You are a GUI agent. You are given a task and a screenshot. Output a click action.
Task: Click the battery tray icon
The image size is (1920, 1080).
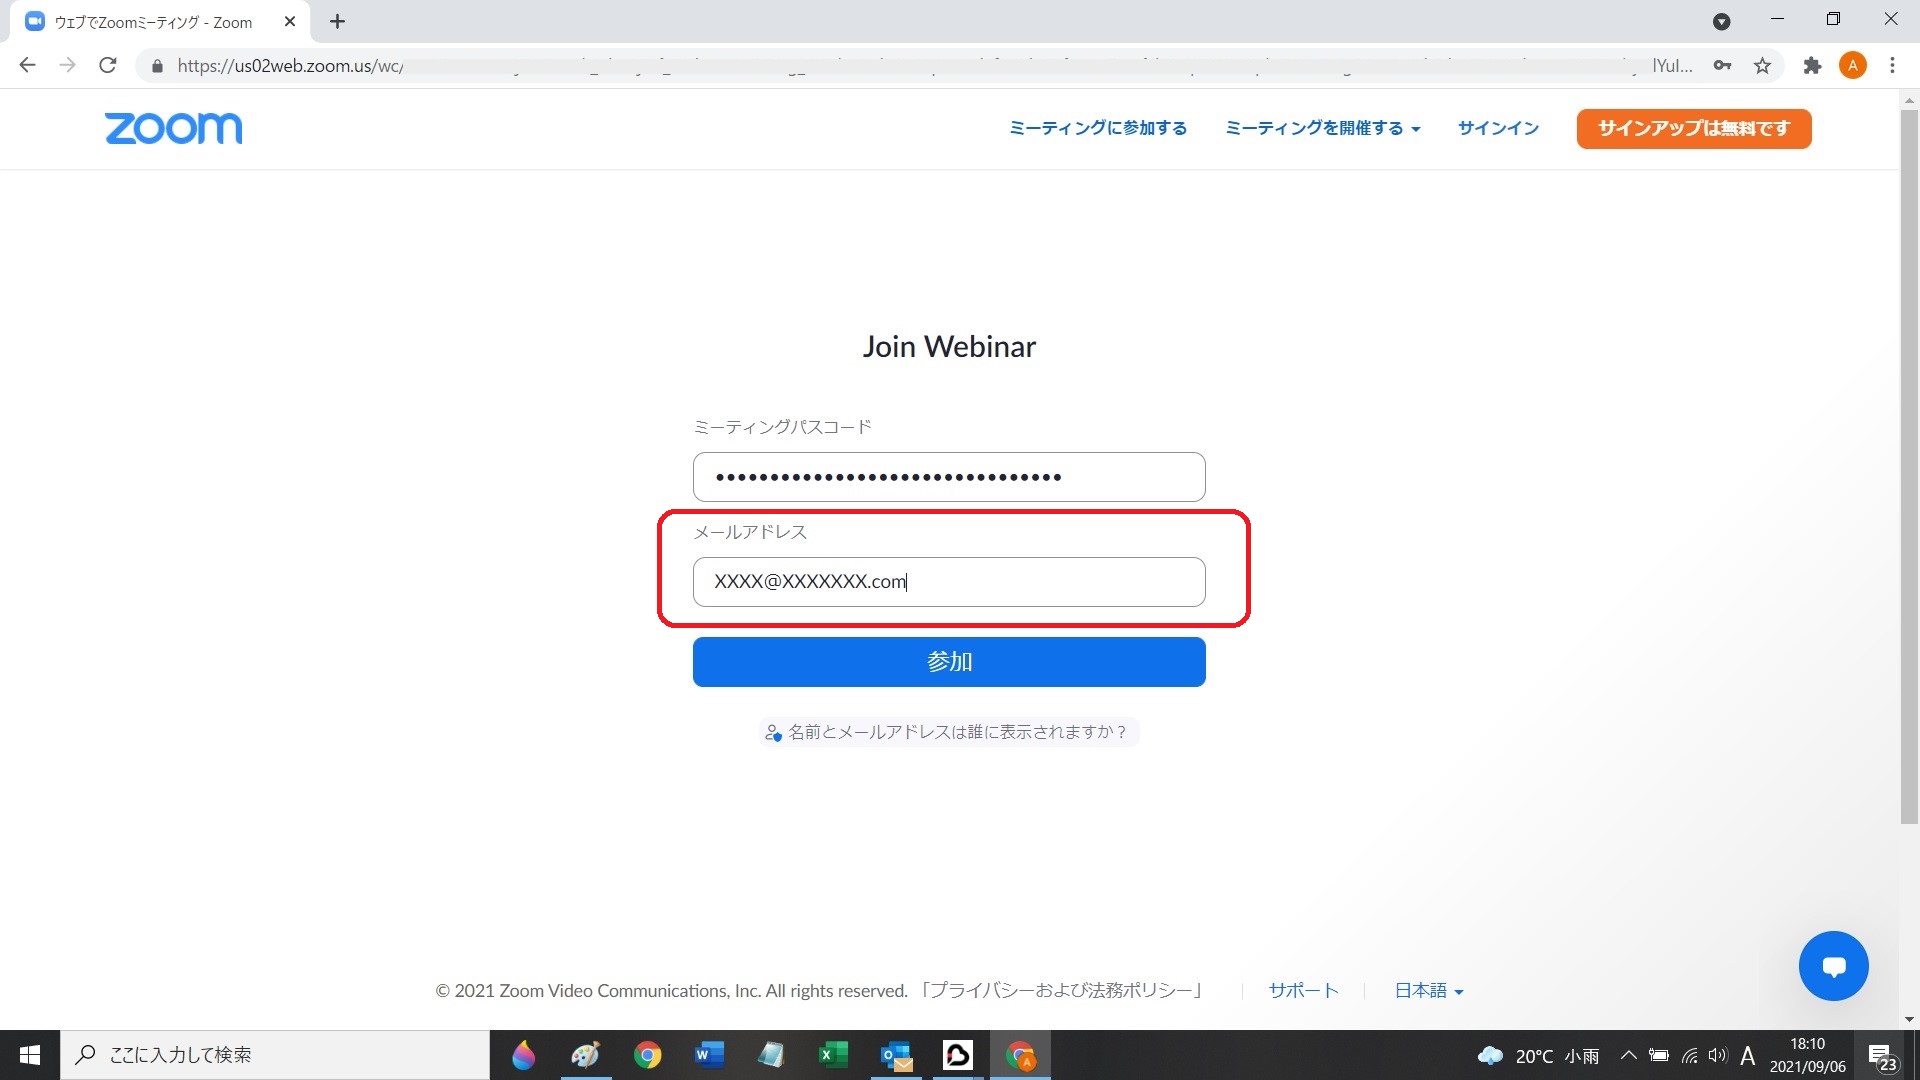pyautogui.click(x=1659, y=1055)
